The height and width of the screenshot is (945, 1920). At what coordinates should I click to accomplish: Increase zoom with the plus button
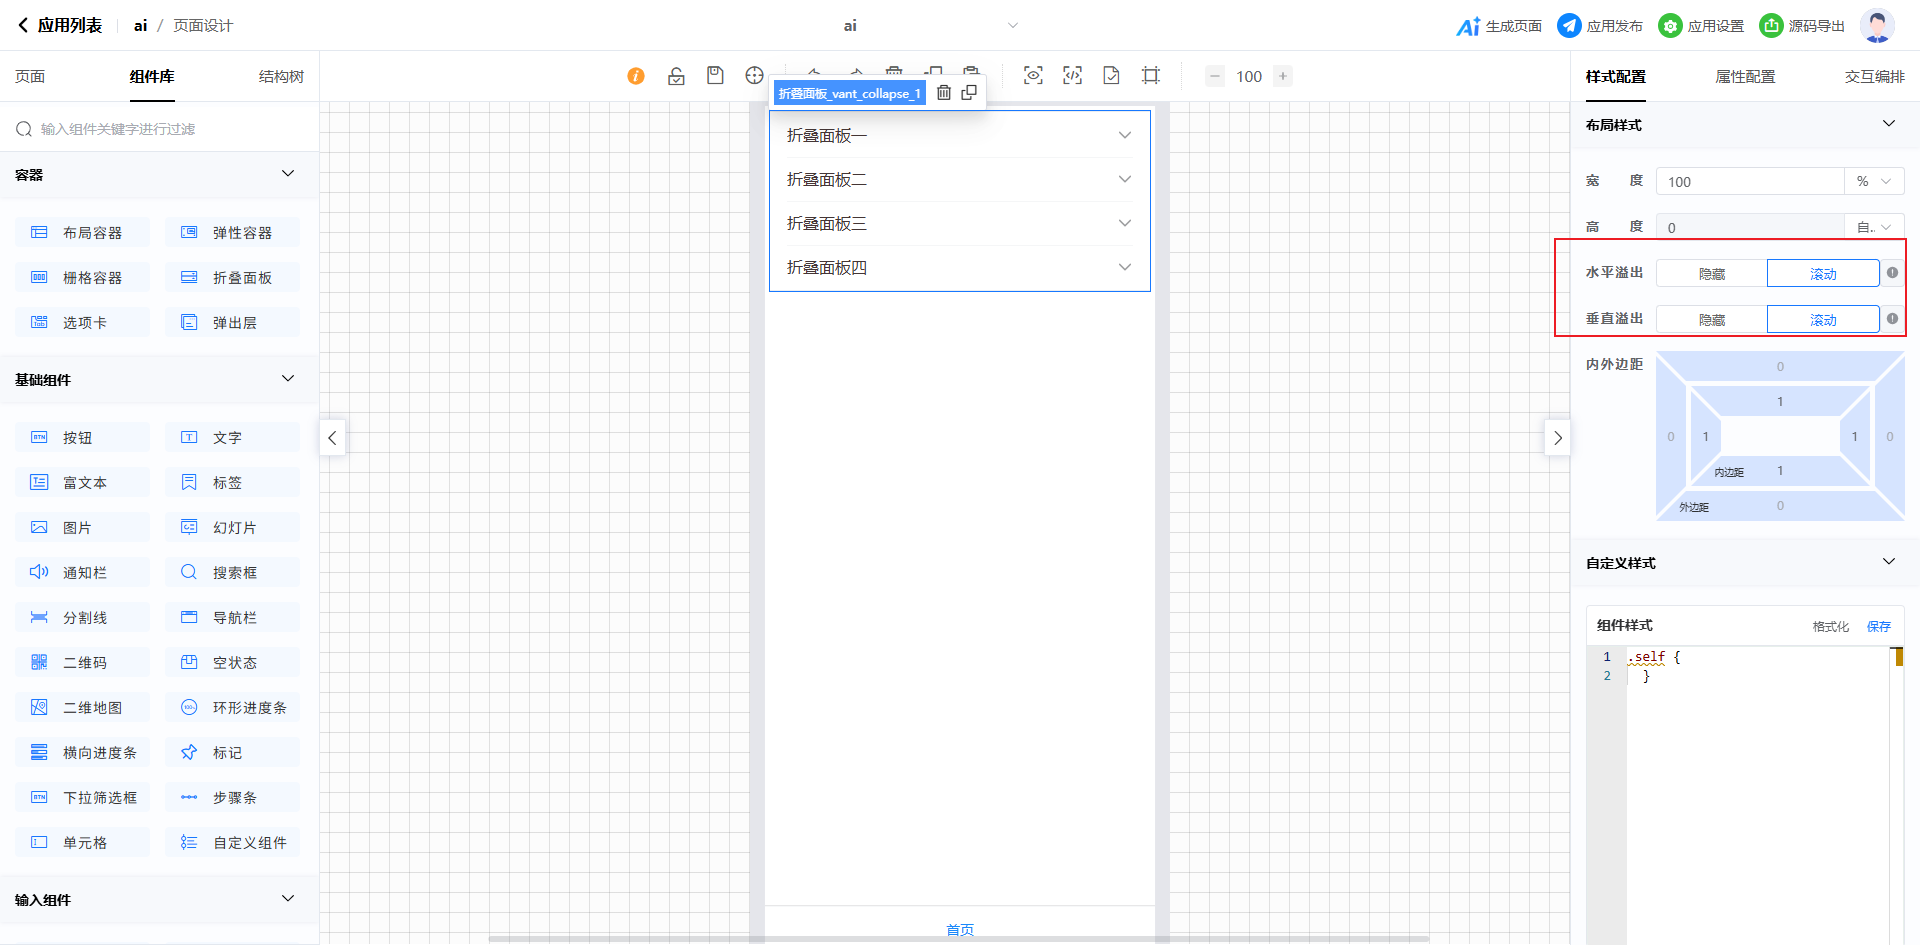[1283, 76]
